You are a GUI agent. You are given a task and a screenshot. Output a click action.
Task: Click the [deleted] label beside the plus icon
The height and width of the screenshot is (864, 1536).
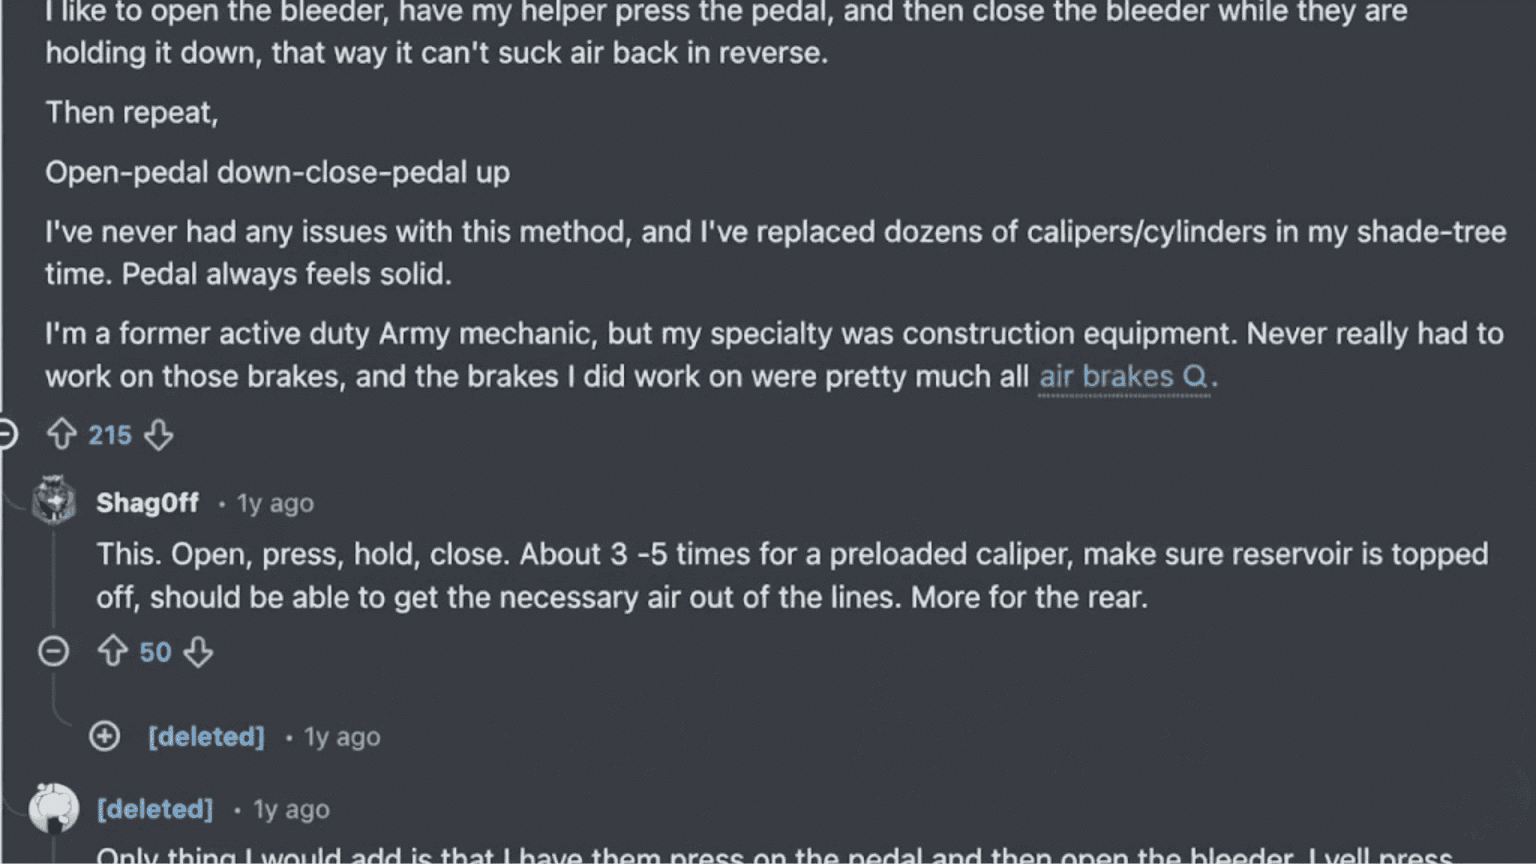(x=206, y=737)
